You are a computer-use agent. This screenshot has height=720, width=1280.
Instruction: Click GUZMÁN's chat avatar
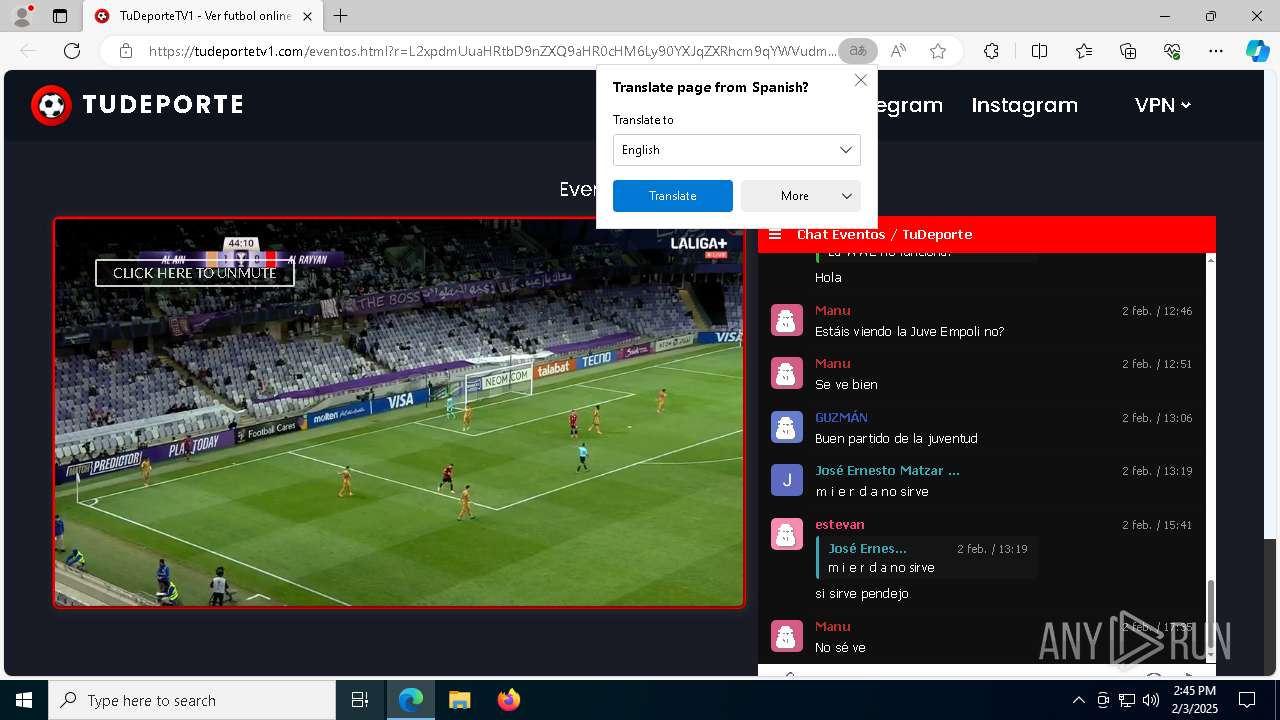(787, 427)
